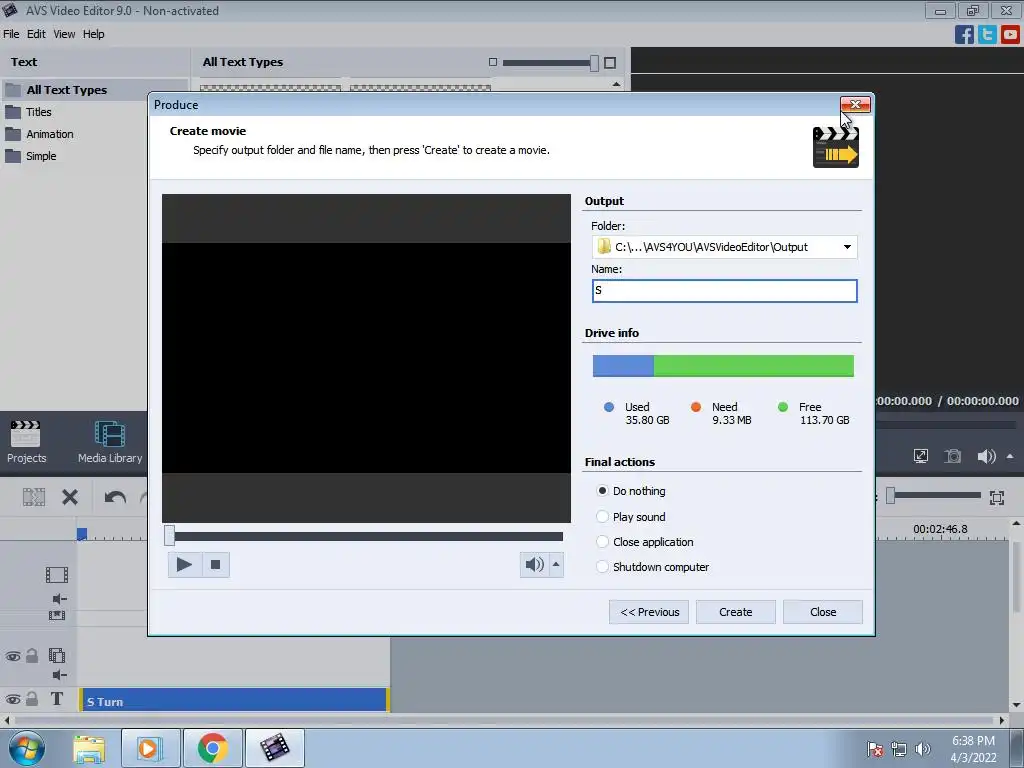The image size is (1024, 768).
Task: Expand the output Folder dropdown
Action: coord(847,247)
